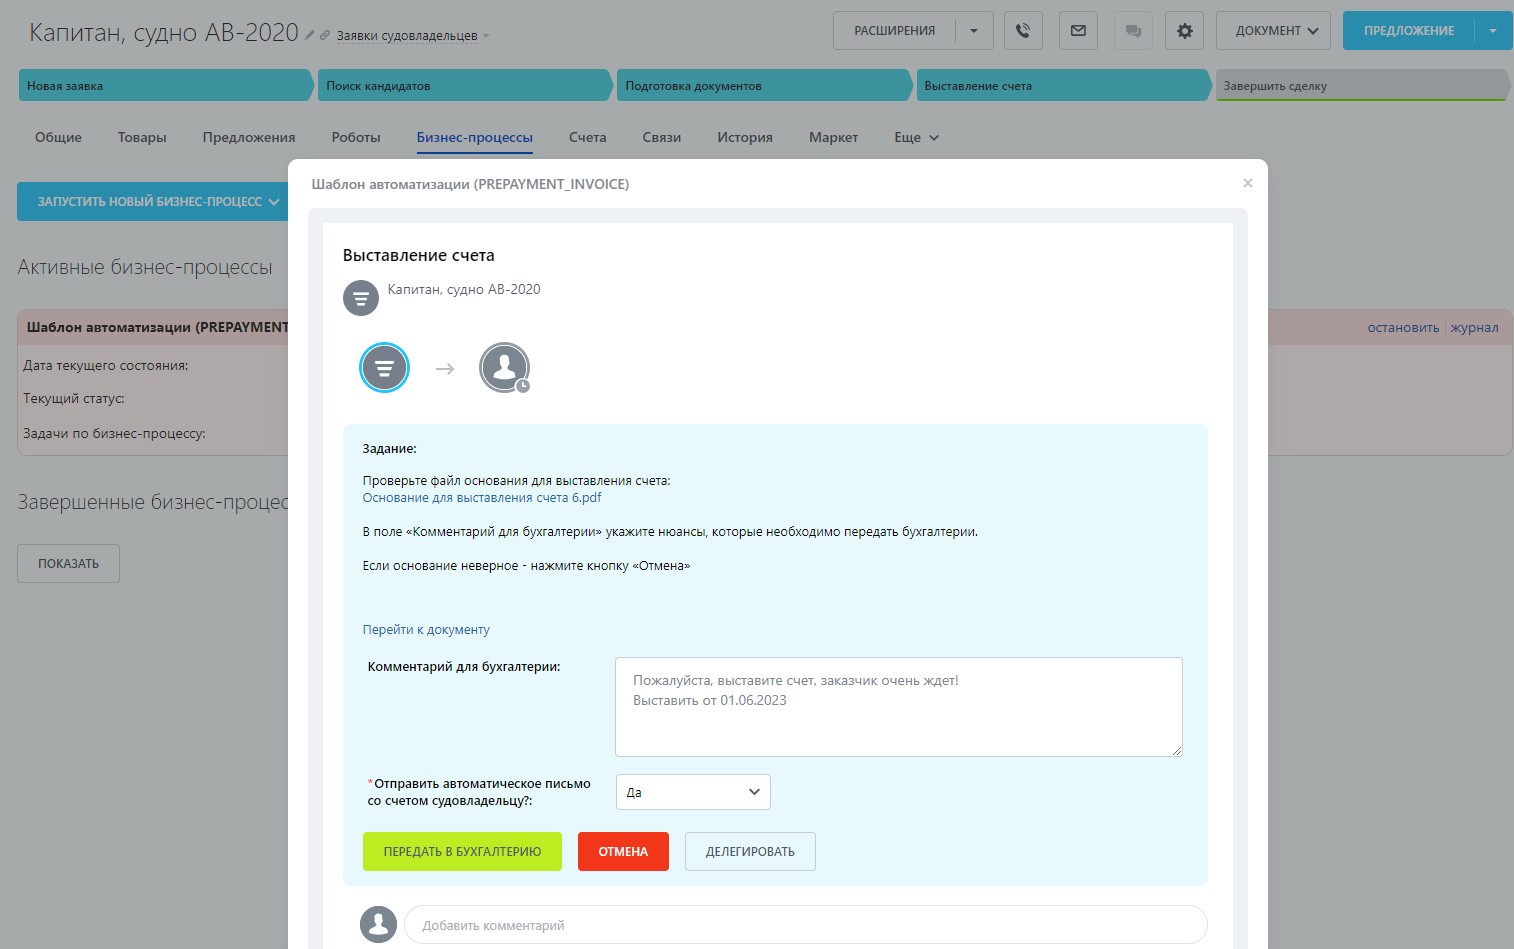This screenshot has height=949, width=1514.
Task: Click the pencil edit icon beside deal title
Action: [310, 35]
